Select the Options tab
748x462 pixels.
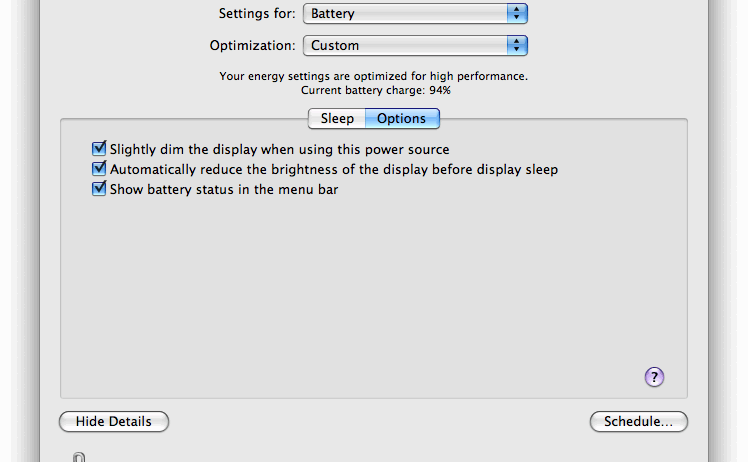tap(401, 118)
